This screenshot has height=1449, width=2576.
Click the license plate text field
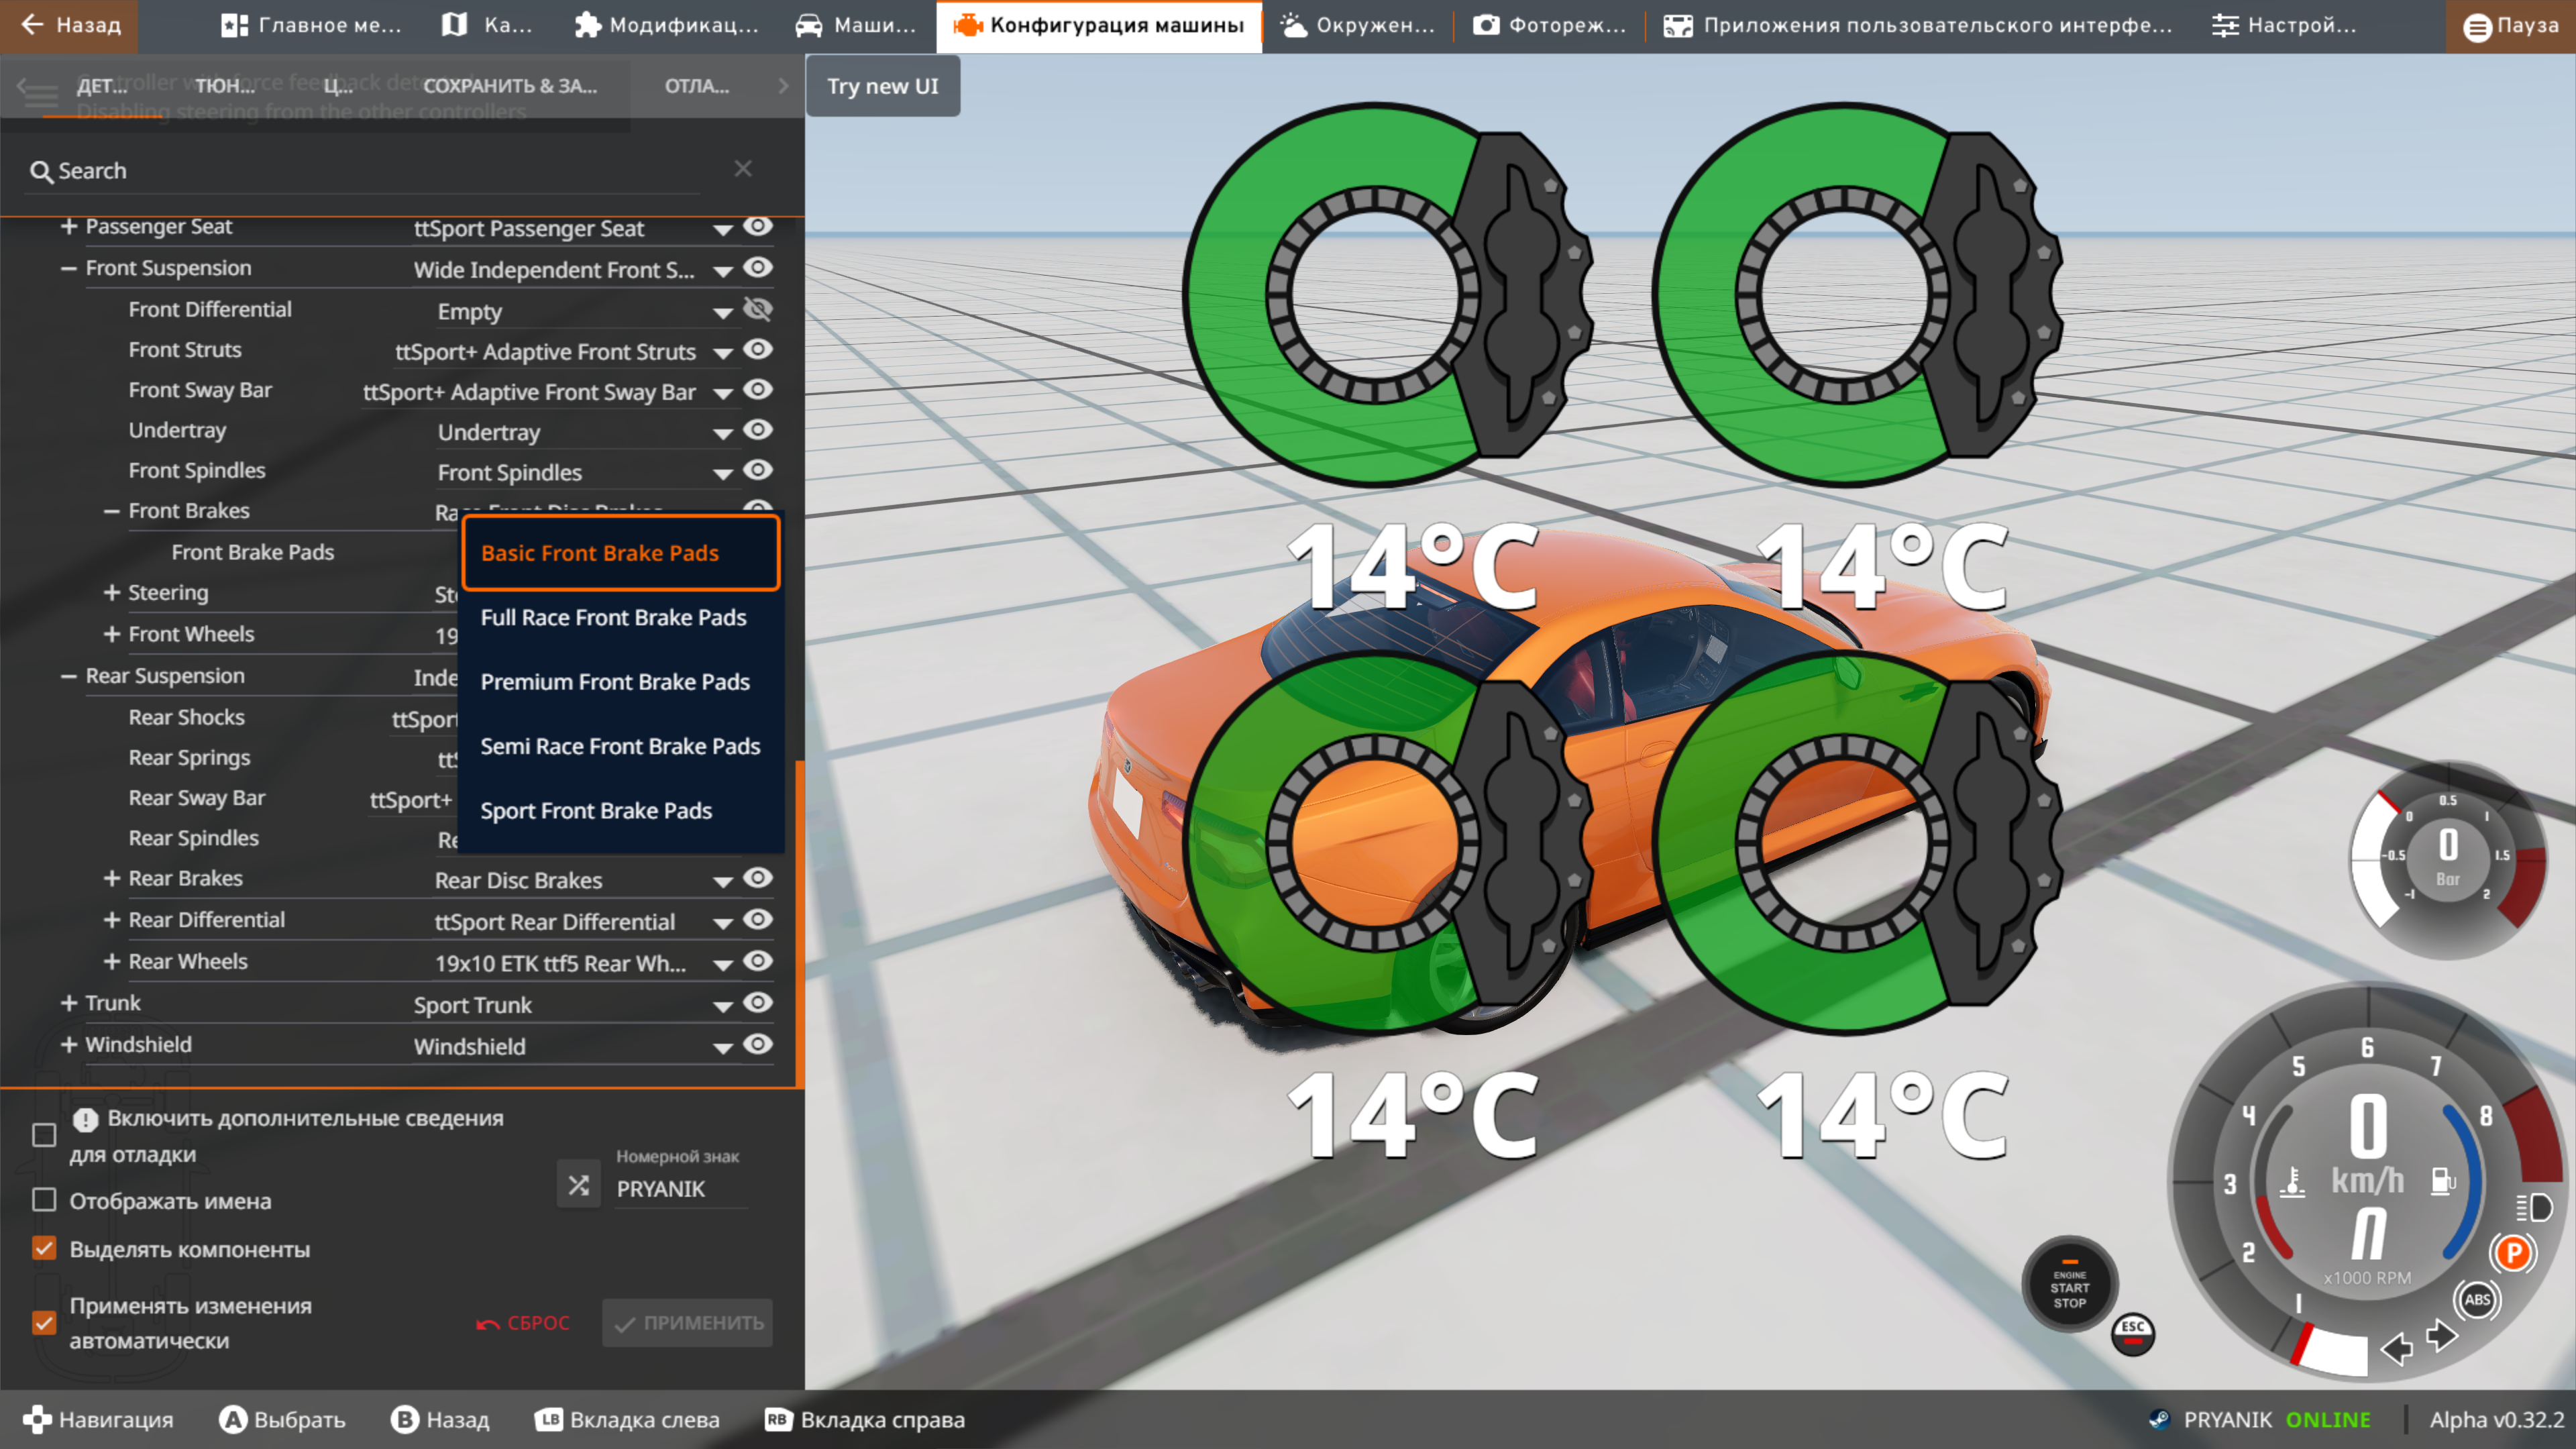[x=680, y=1189]
